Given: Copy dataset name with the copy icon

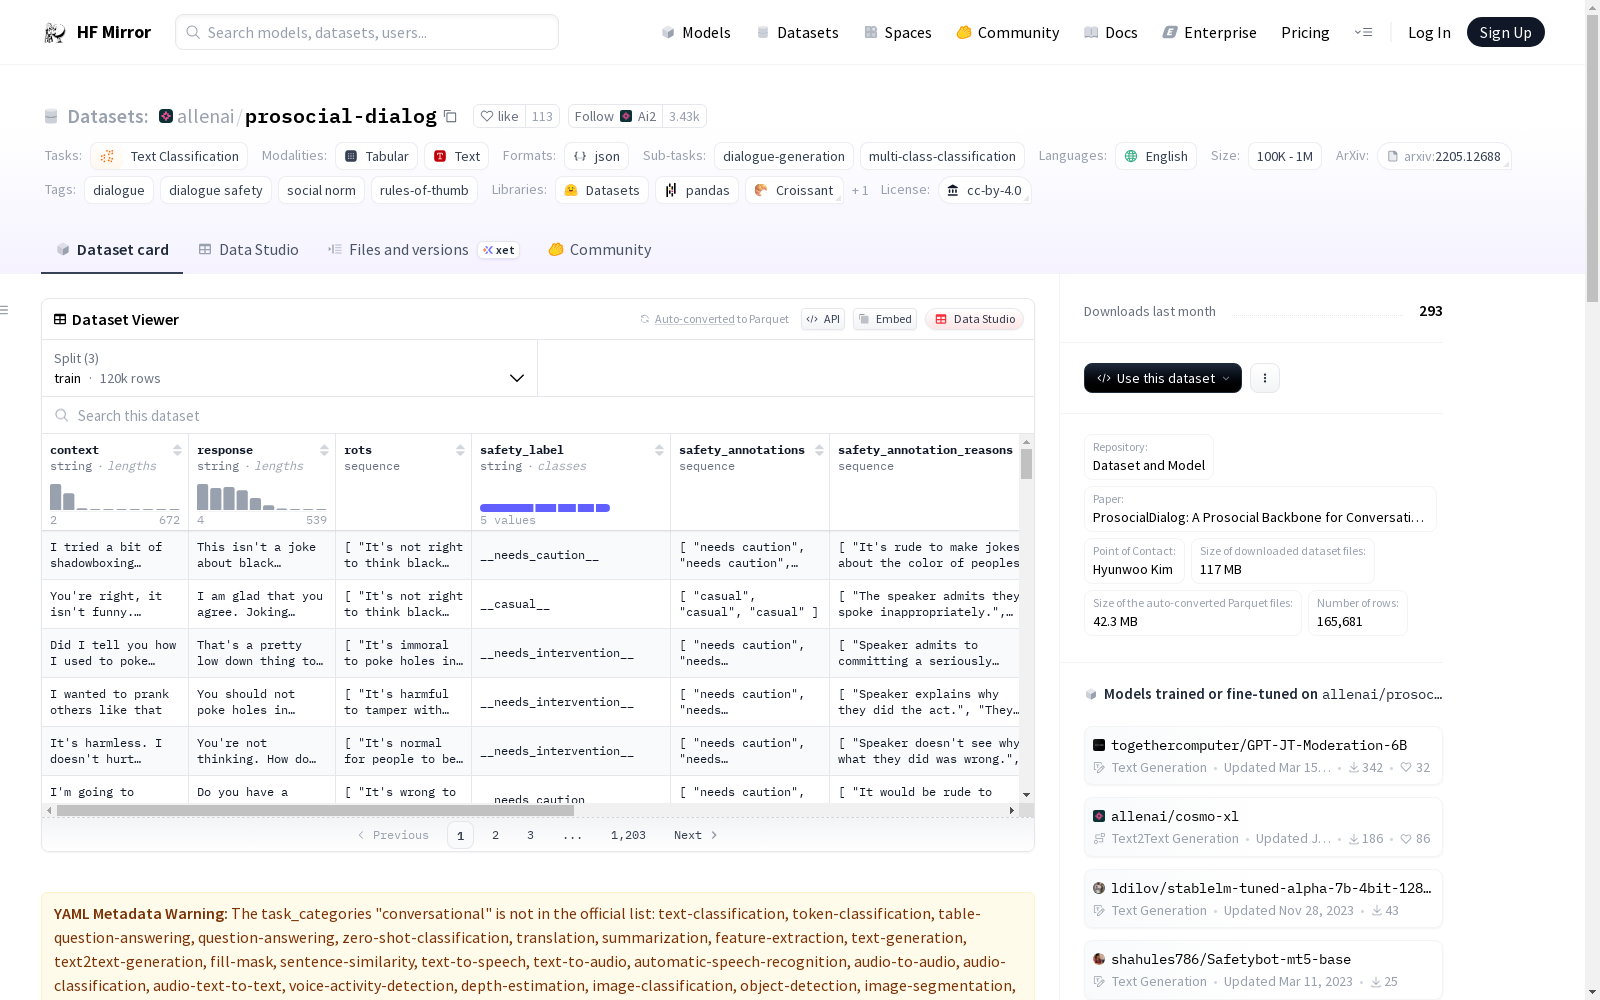Looking at the screenshot, I should (x=450, y=116).
